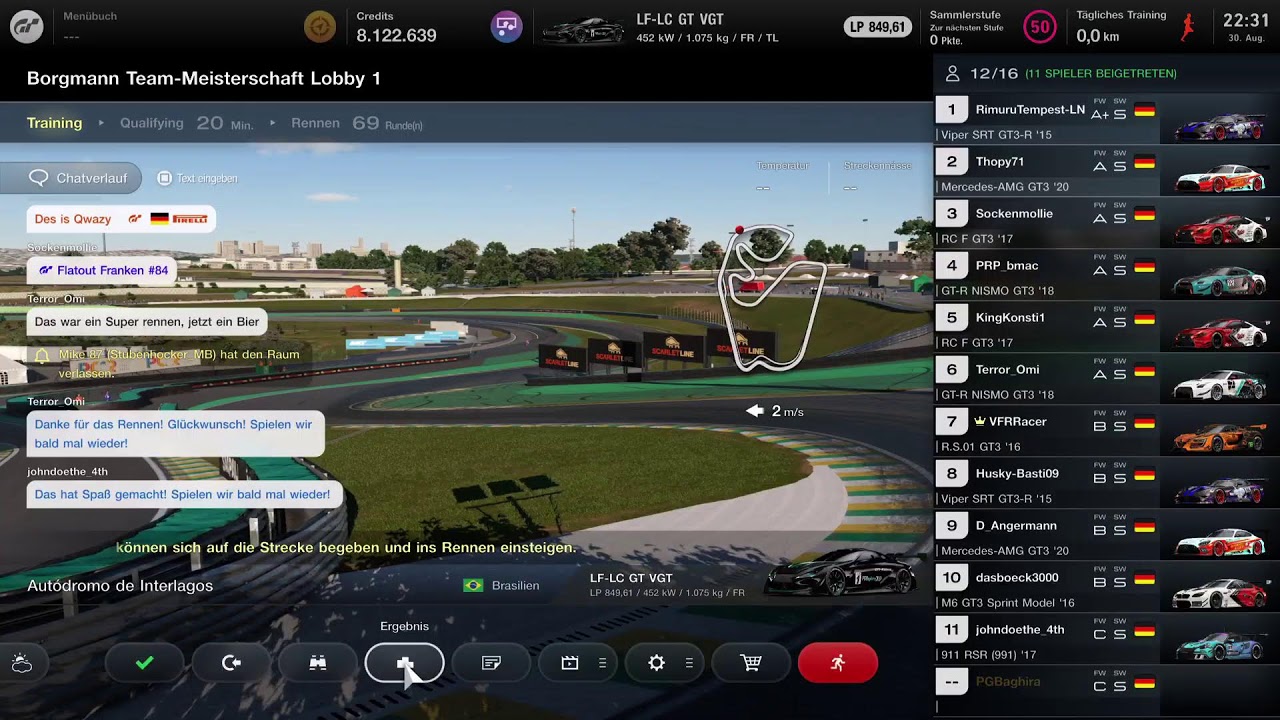The width and height of the screenshot is (1280, 720).
Task: Click the collector level 50 badge
Action: coord(1041,27)
